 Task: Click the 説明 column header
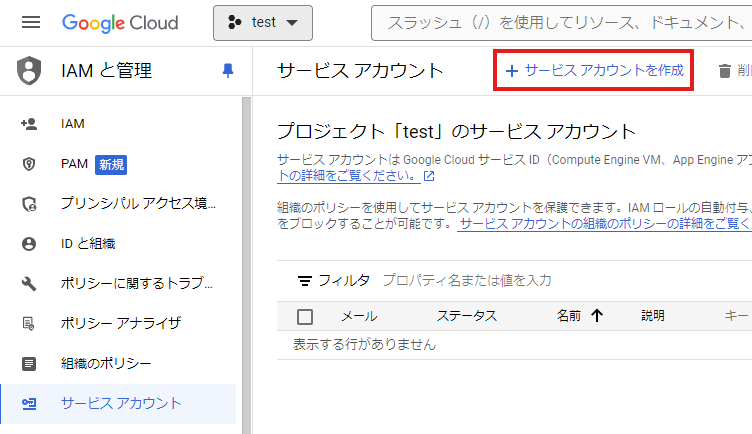[653, 316]
